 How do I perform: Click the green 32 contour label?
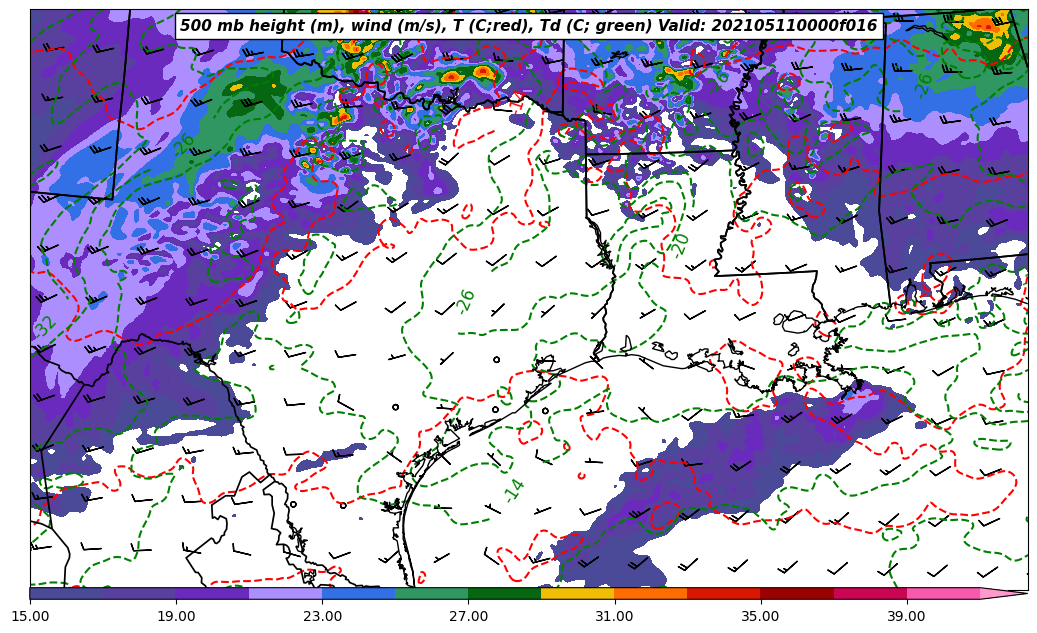[44, 326]
